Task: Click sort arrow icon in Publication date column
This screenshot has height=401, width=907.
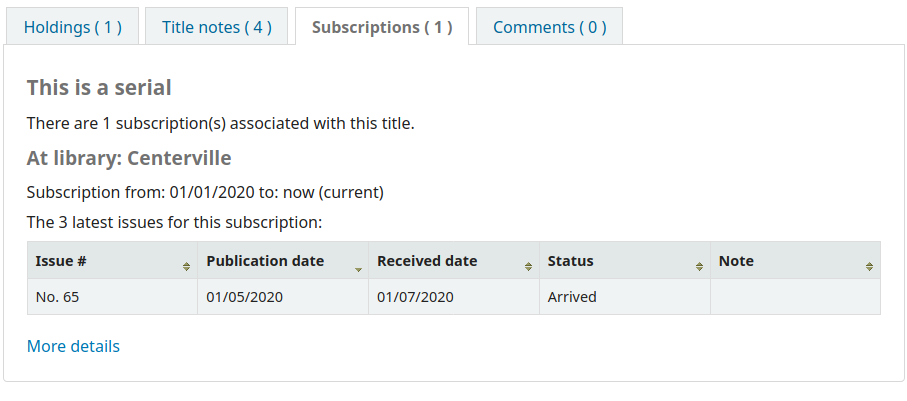Action: point(358,270)
